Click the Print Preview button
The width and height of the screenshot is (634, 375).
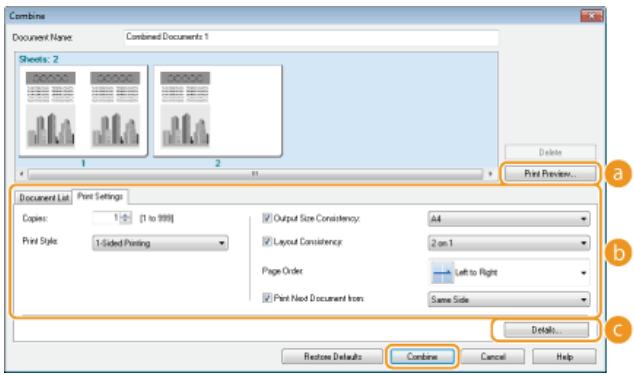click(550, 174)
